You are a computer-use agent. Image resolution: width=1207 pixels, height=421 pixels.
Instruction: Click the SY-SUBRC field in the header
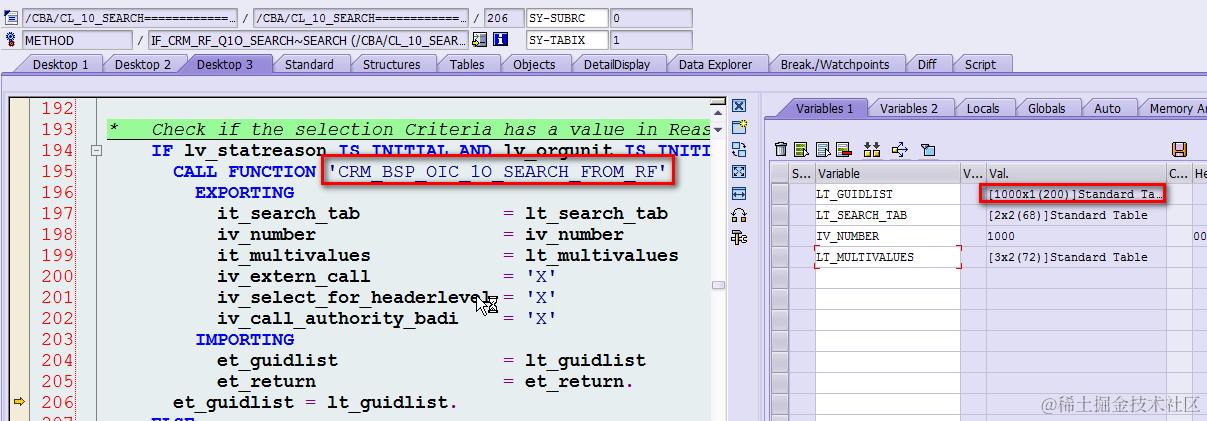566,18
